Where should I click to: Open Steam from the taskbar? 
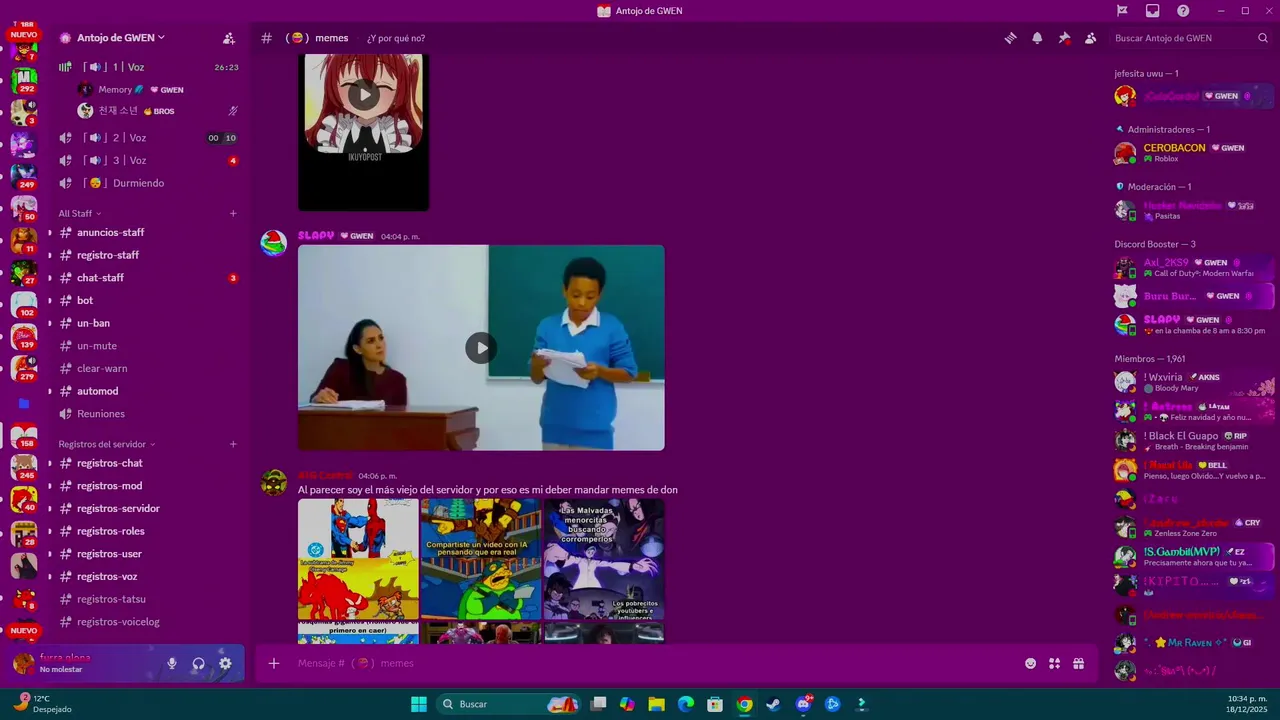(x=773, y=704)
